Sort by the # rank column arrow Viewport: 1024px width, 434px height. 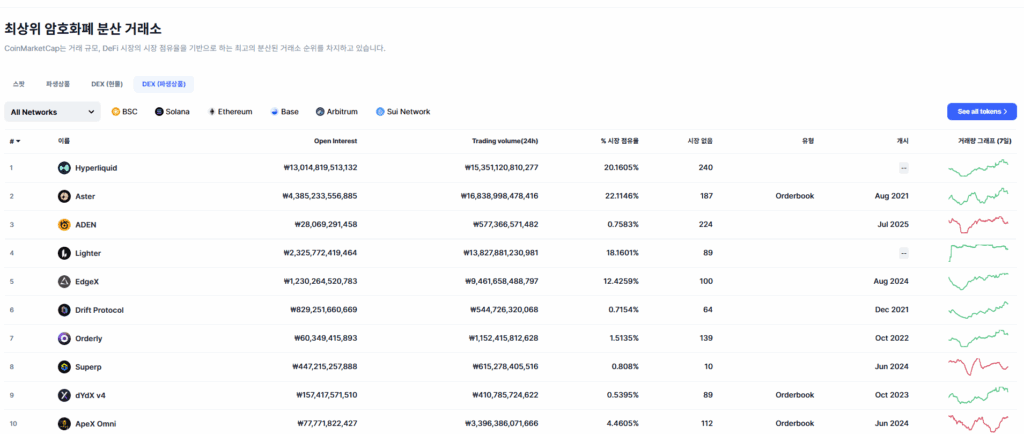tap(18, 141)
